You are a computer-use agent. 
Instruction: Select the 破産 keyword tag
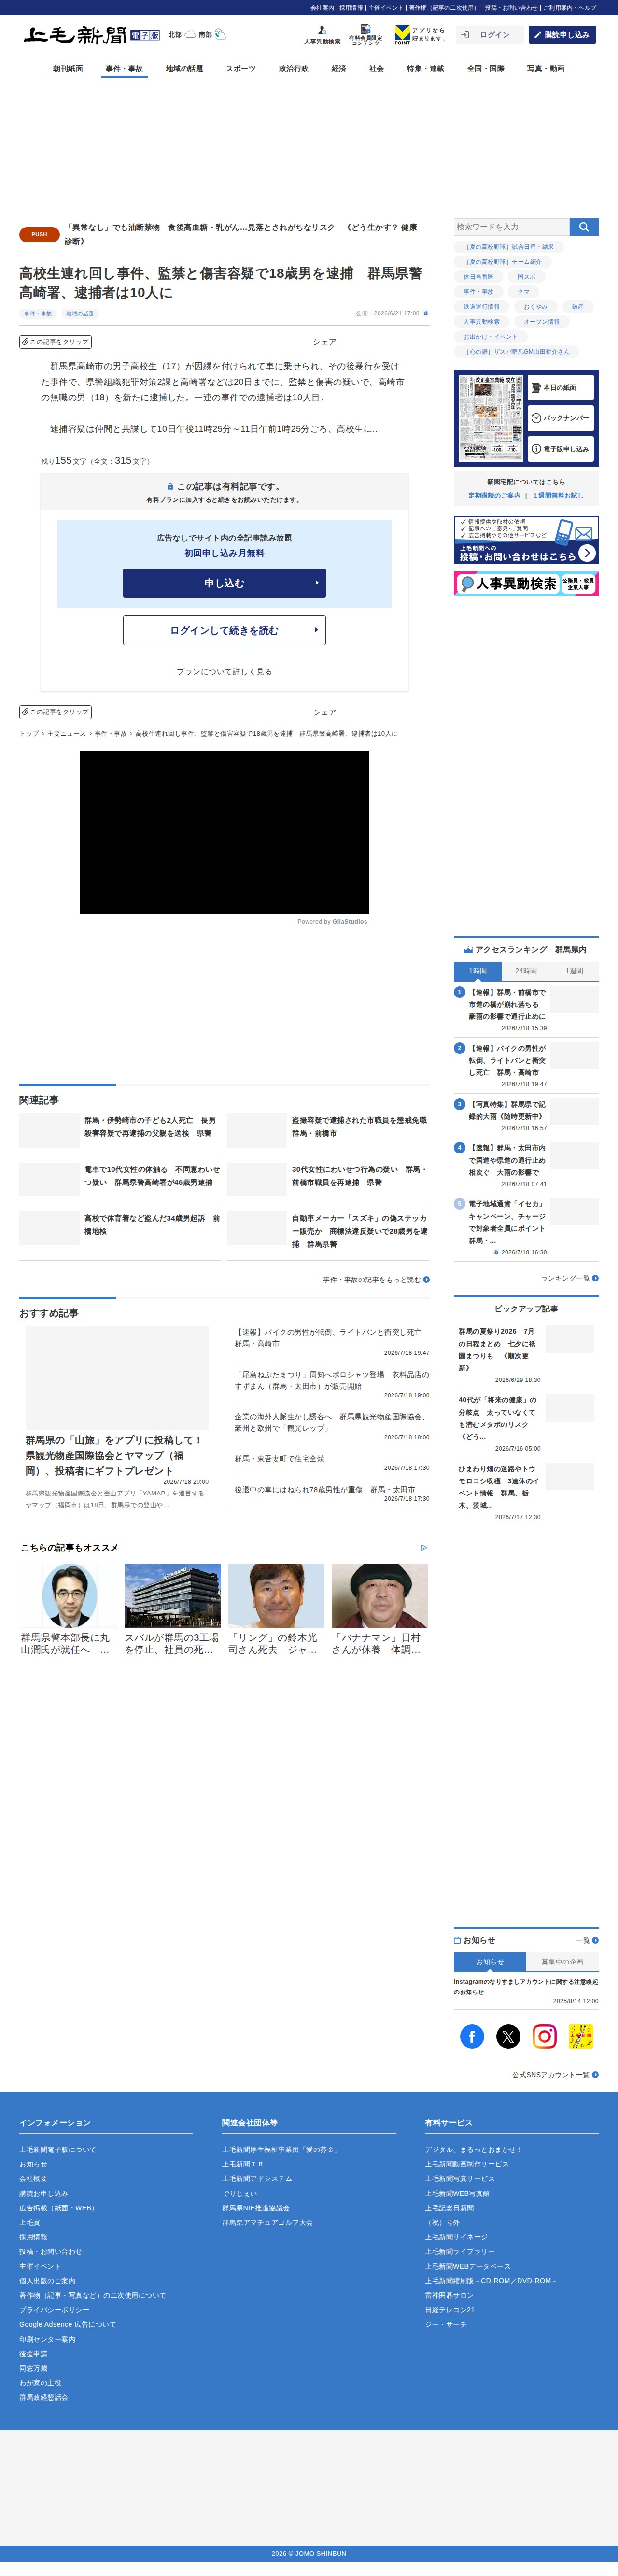577,307
